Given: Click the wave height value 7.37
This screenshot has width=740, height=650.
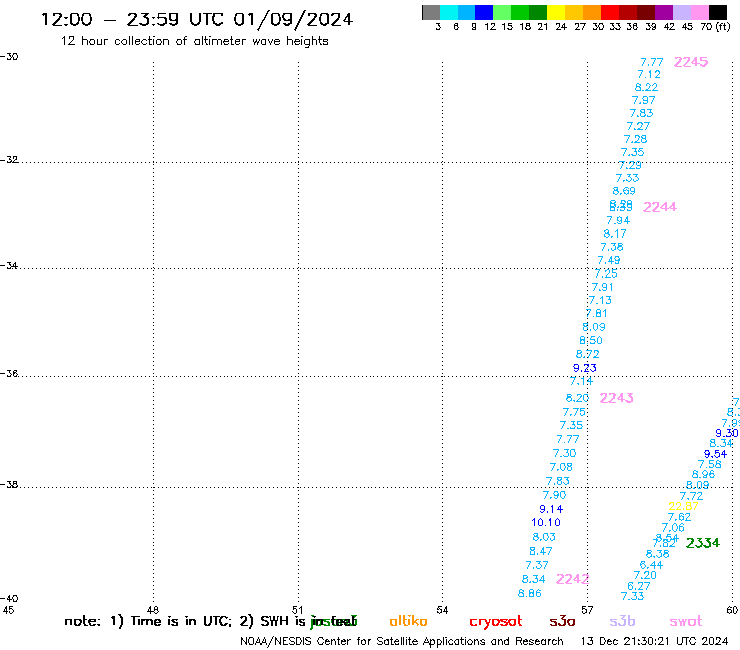Looking at the screenshot, I should click(x=537, y=565).
